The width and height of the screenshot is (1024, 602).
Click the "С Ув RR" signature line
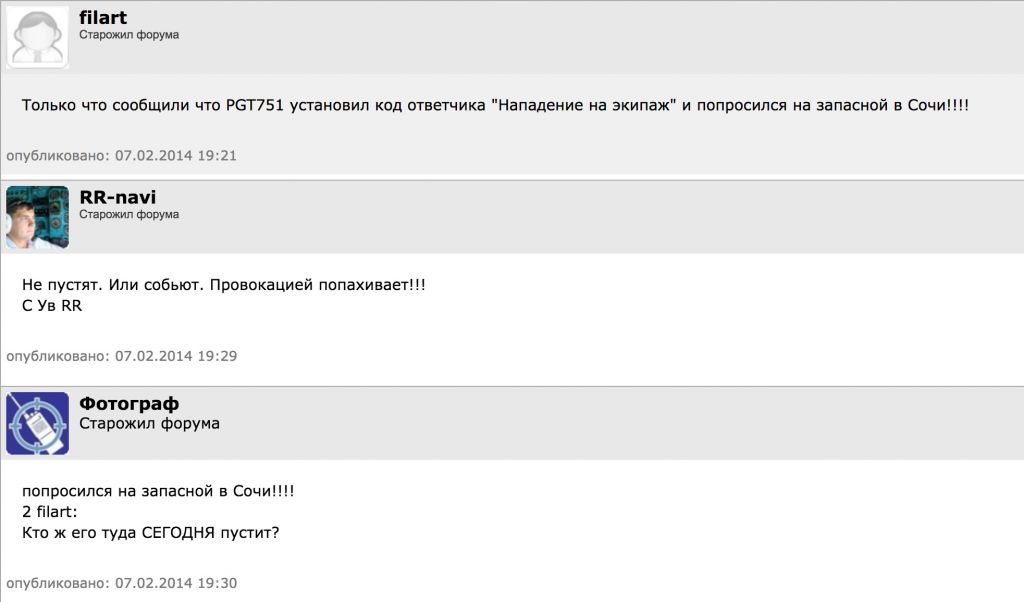pos(52,306)
